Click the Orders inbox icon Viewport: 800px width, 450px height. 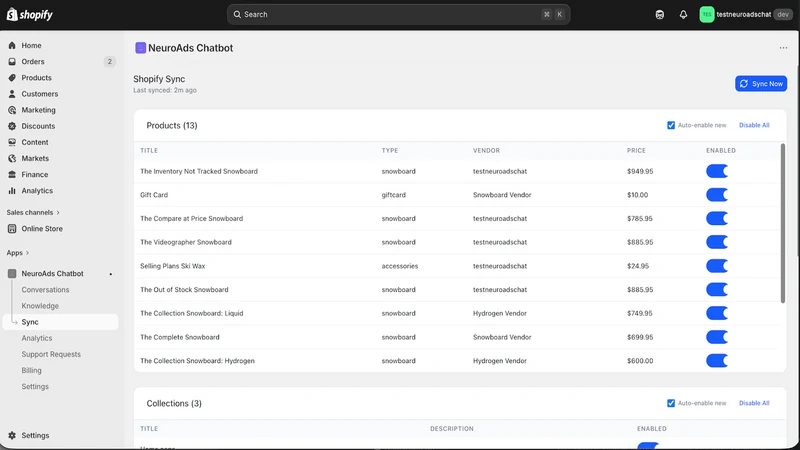[12, 62]
